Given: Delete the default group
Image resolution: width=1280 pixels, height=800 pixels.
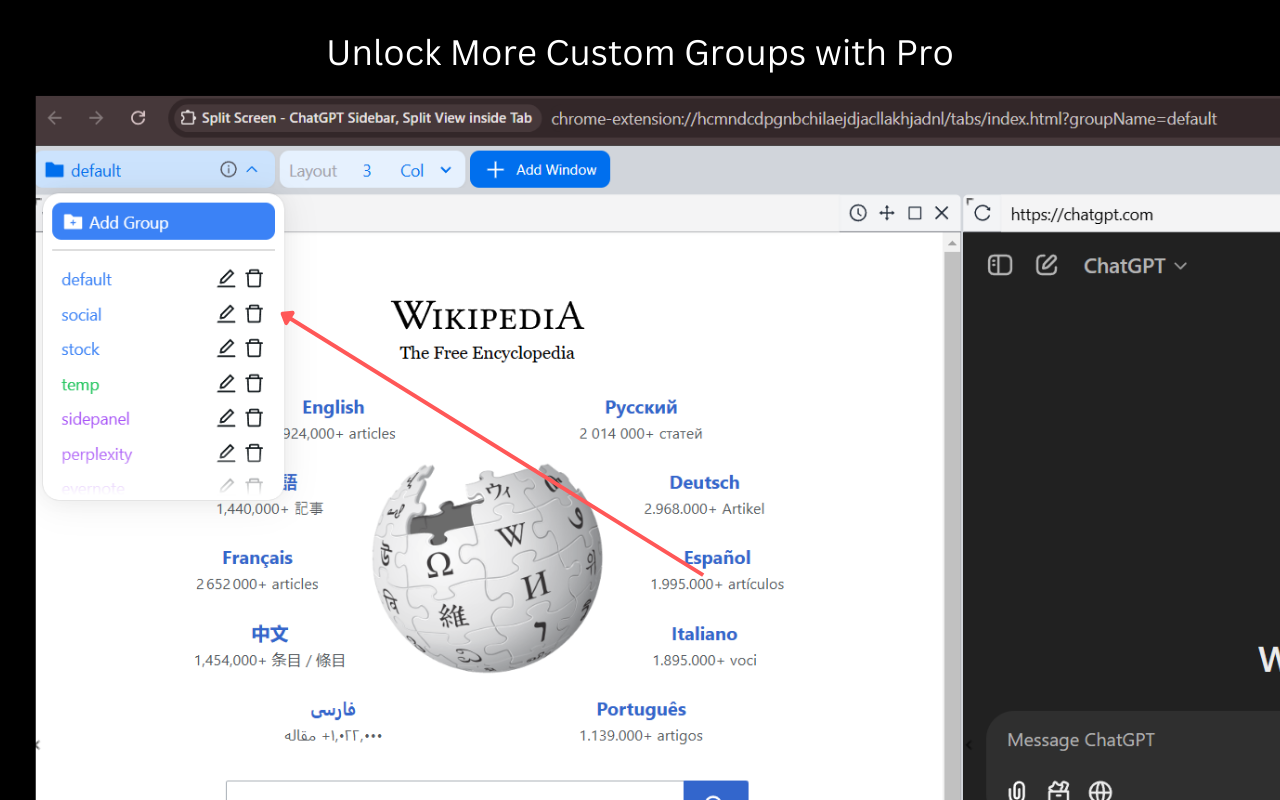Looking at the screenshot, I should [255, 279].
